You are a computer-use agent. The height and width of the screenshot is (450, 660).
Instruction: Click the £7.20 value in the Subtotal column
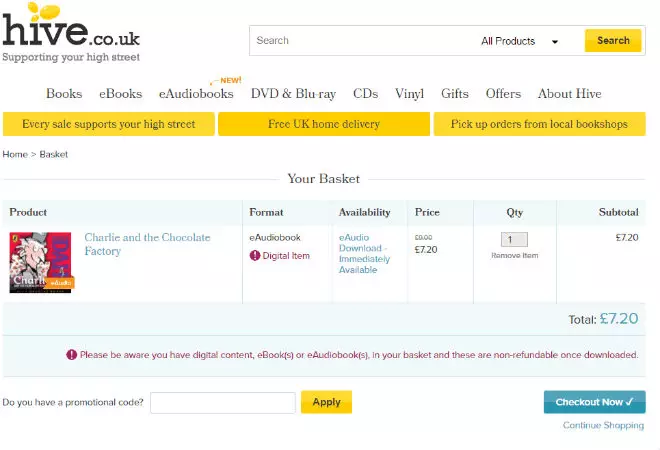click(x=627, y=237)
